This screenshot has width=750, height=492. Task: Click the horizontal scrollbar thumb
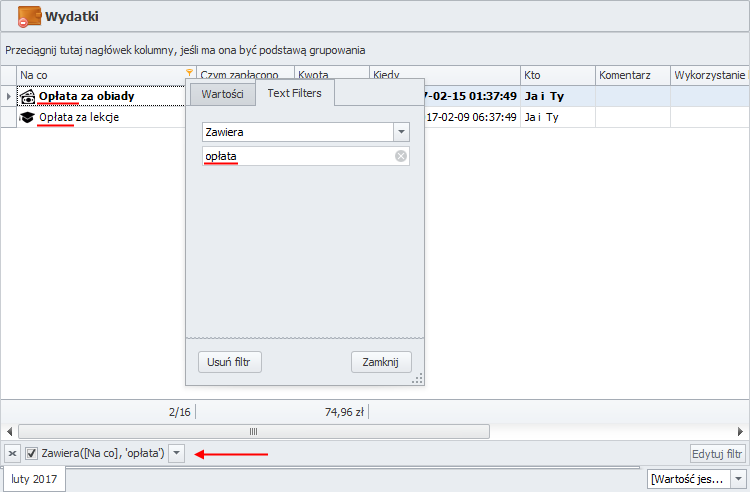(250, 431)
